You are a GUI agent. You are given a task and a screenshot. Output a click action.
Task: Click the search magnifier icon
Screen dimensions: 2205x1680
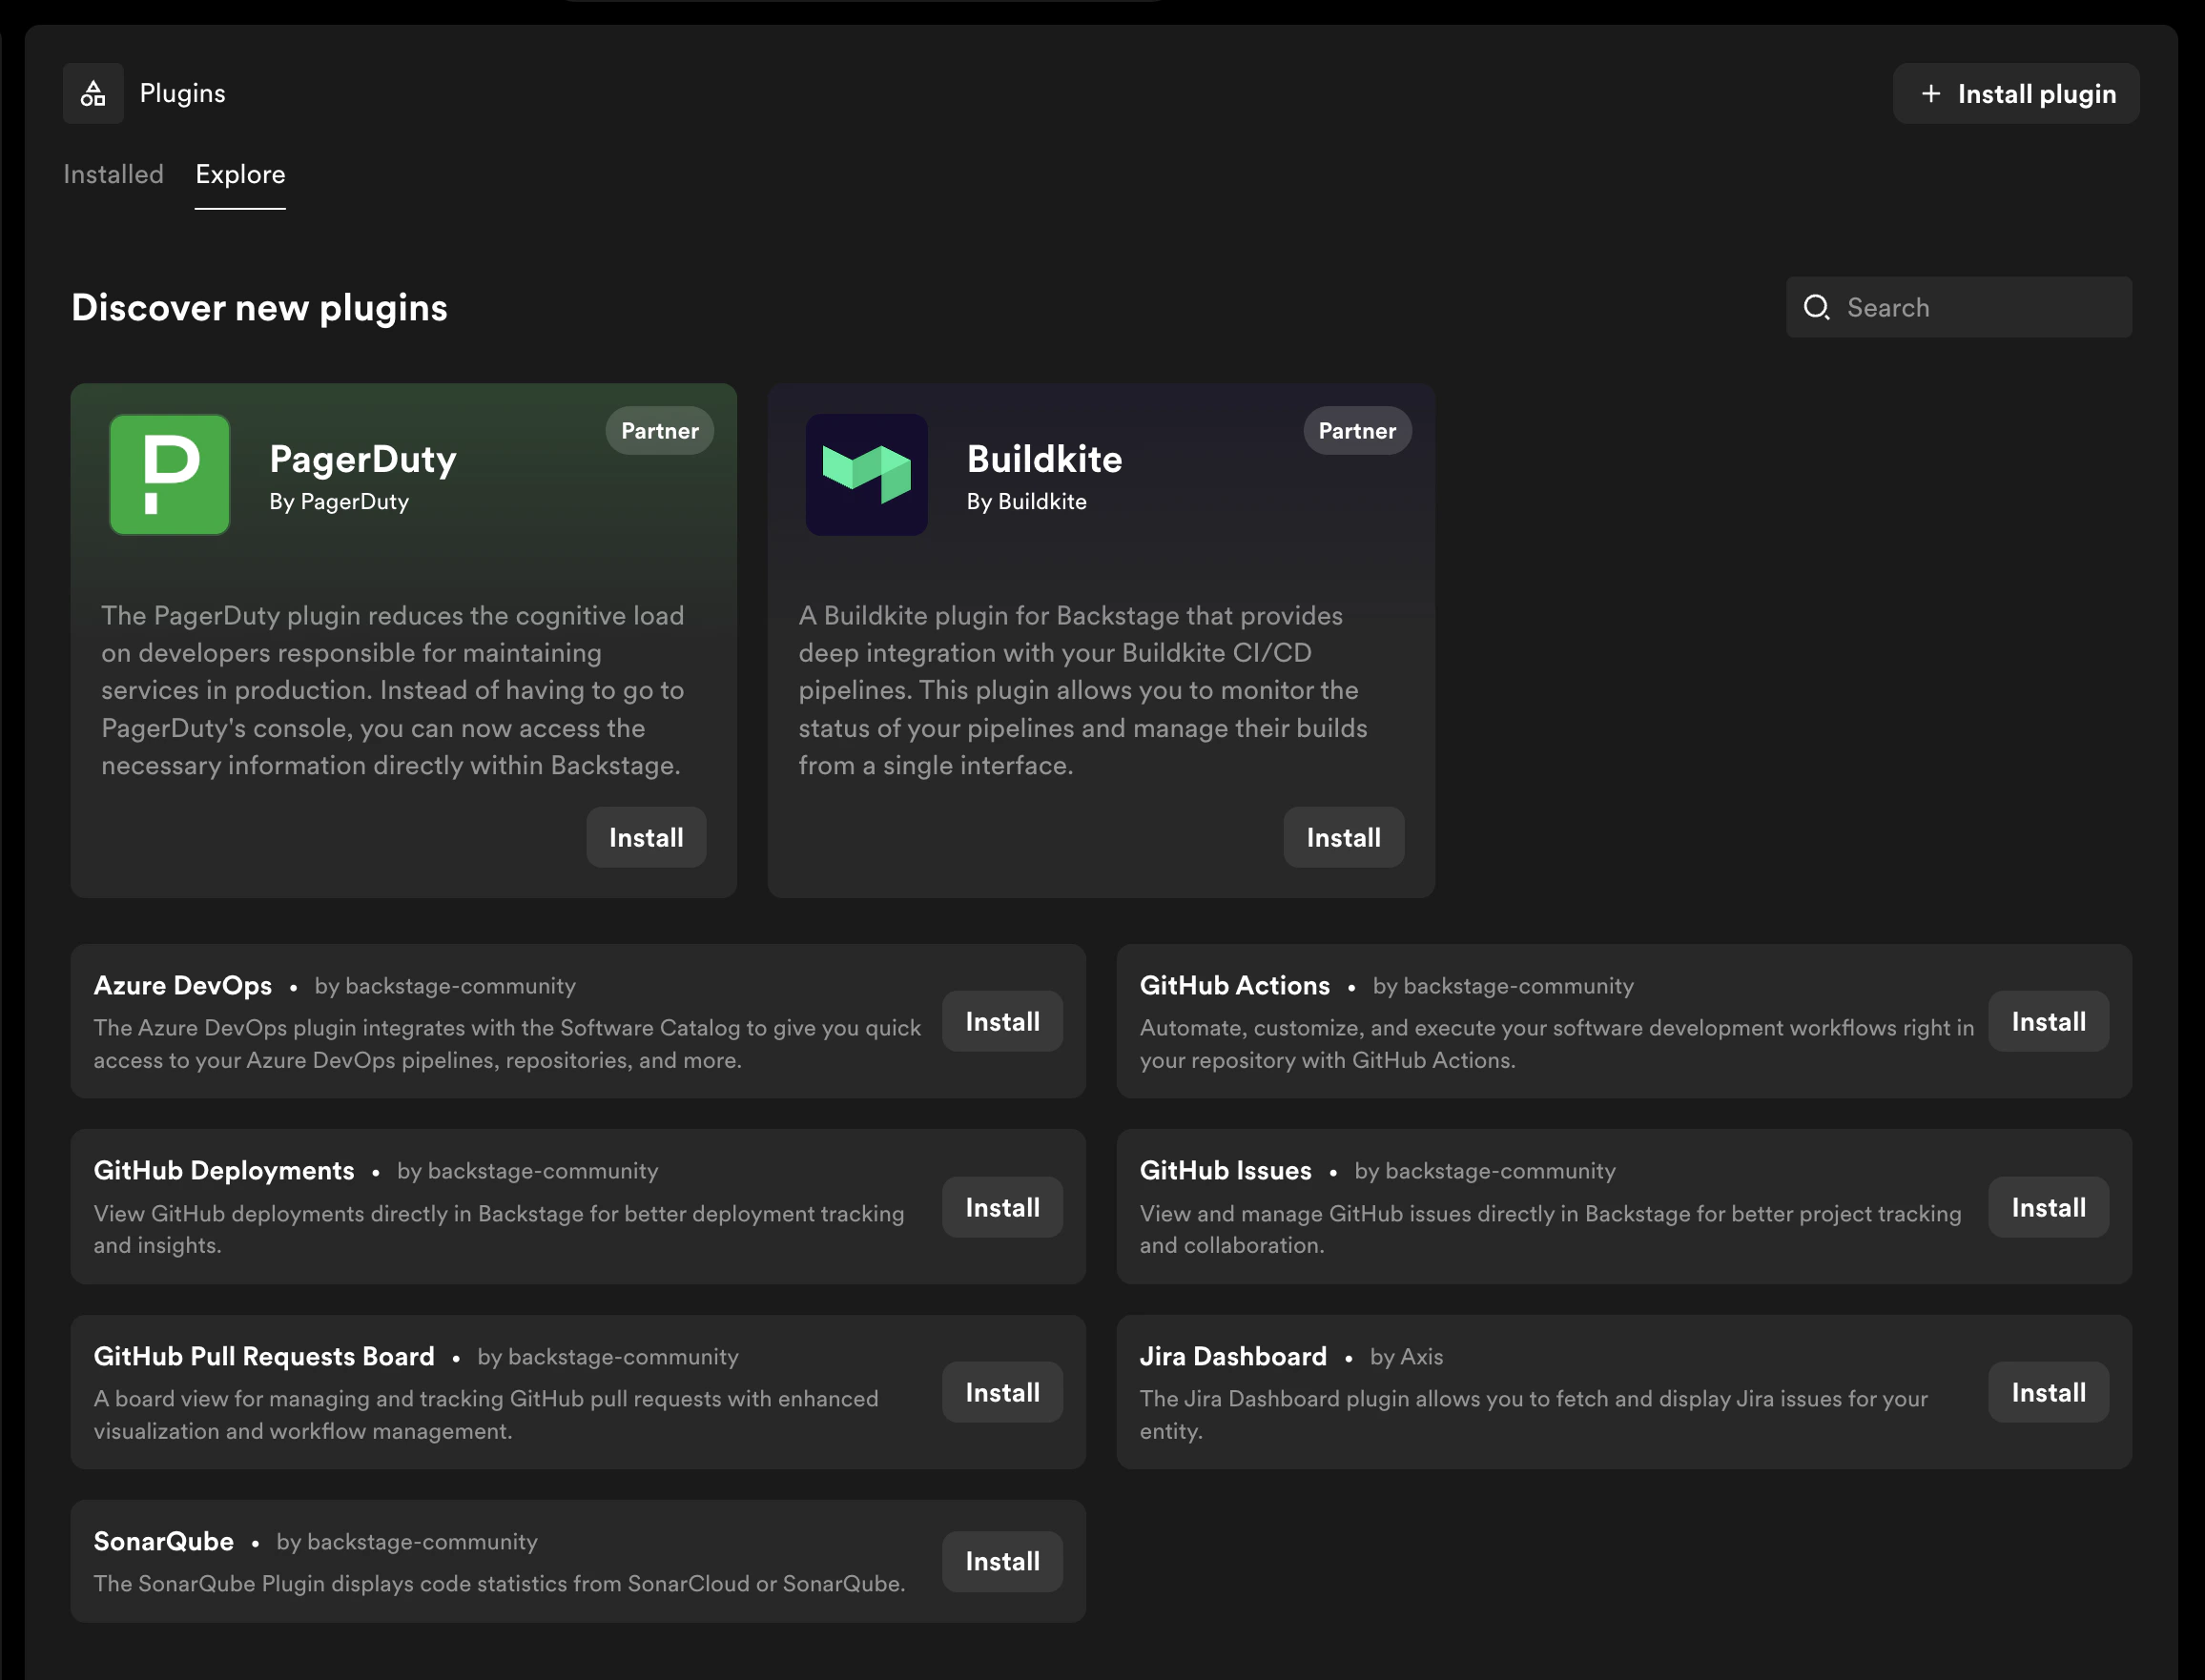1816,307
